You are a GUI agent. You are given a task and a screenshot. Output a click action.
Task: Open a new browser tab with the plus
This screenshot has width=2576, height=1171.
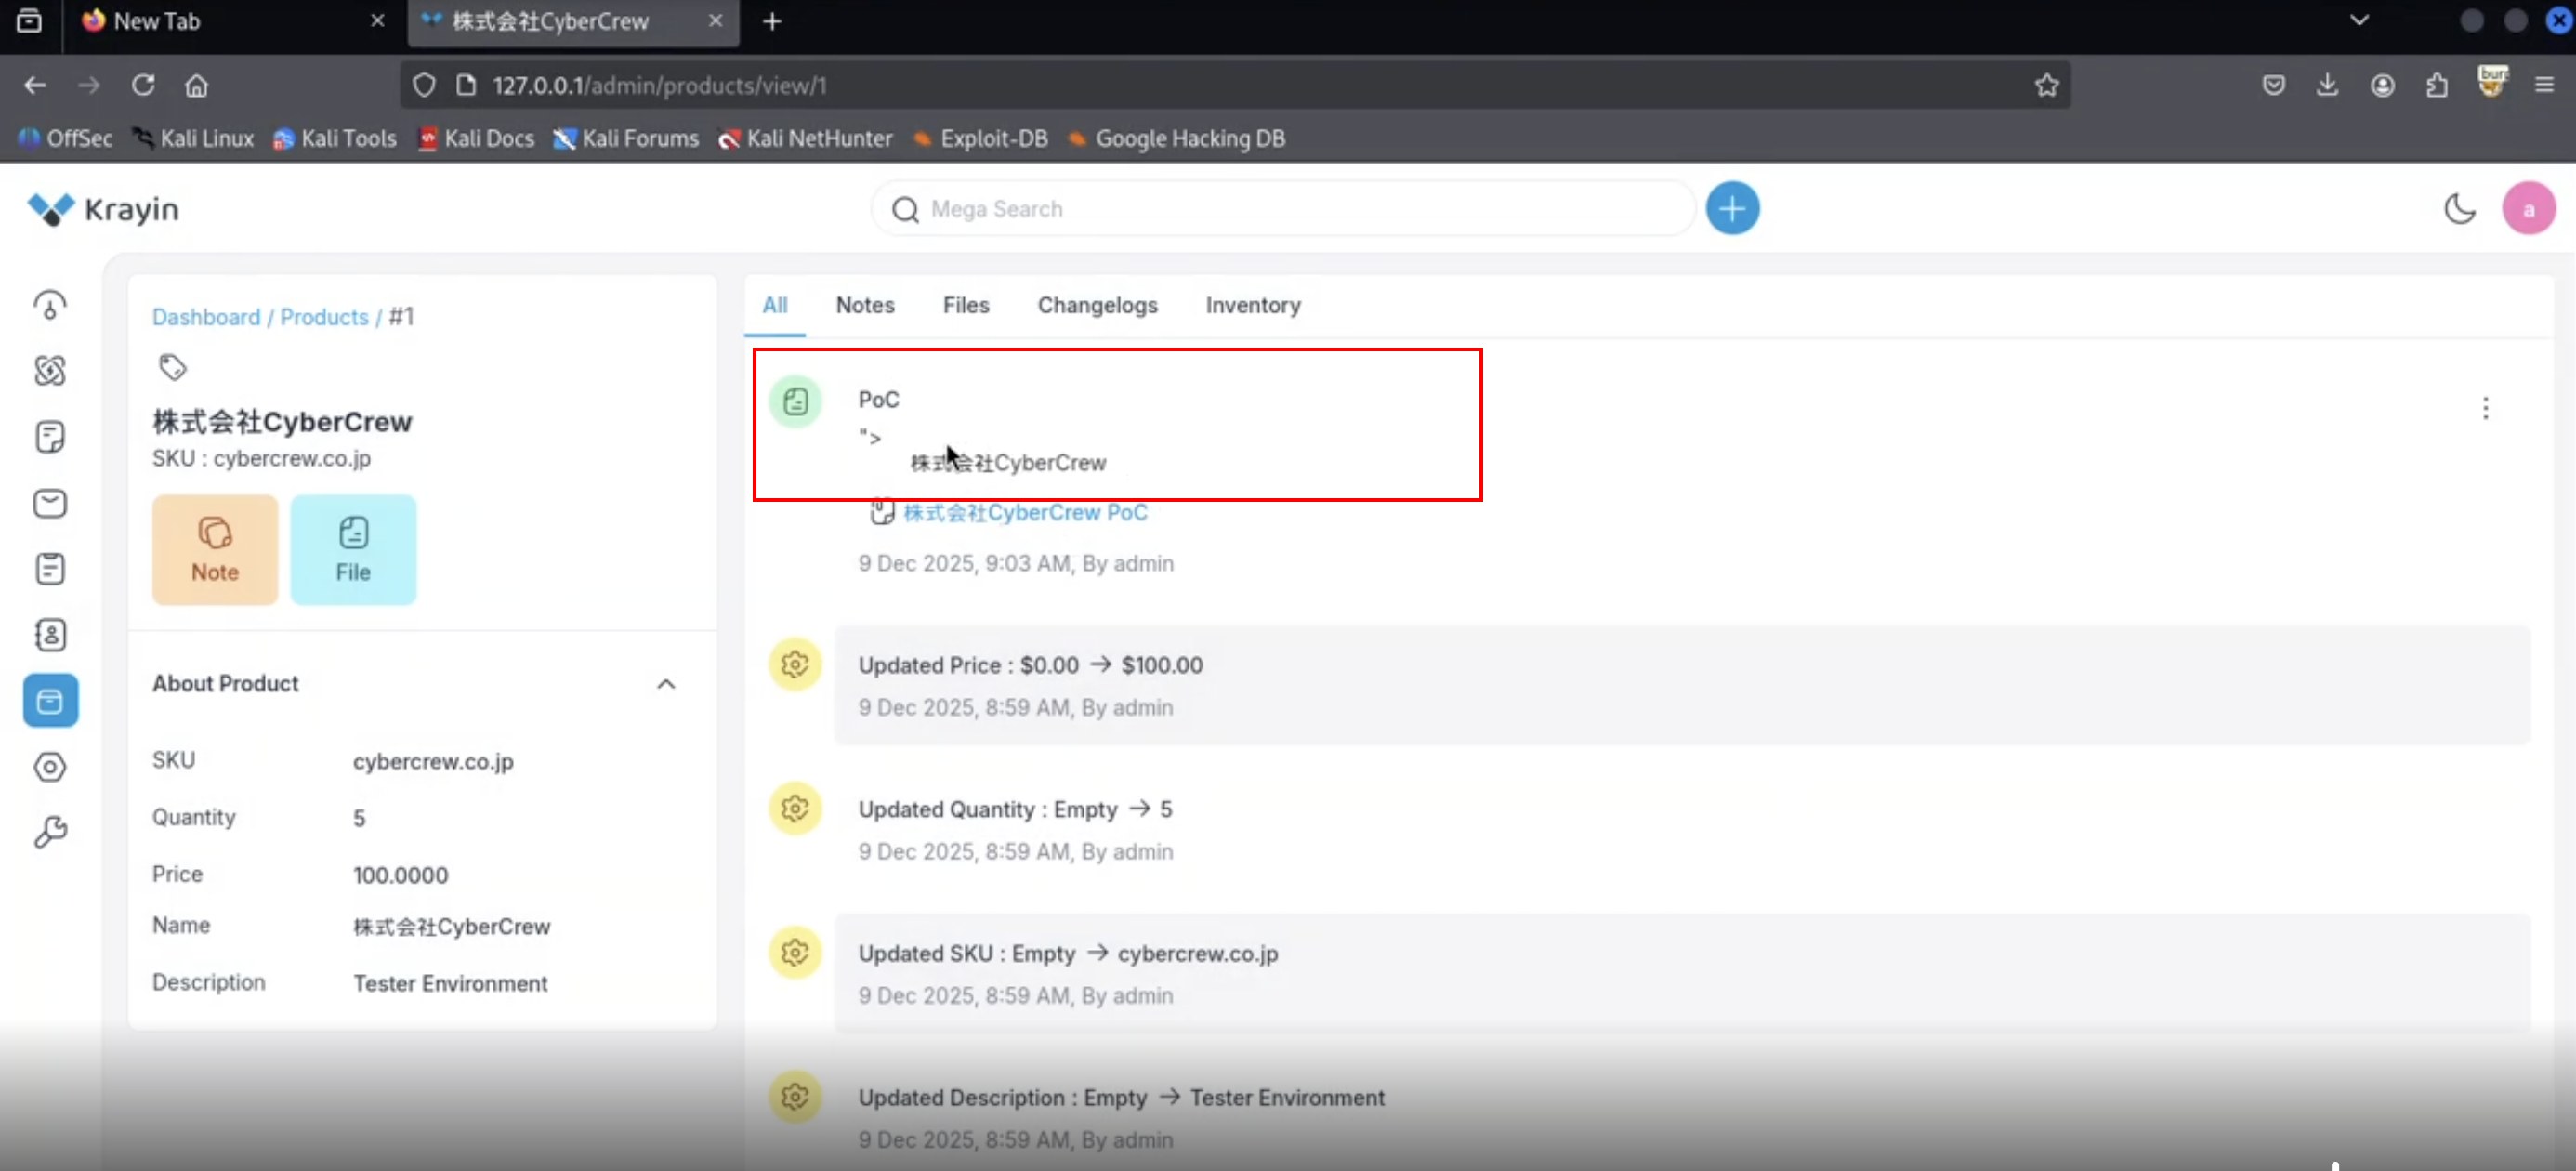772,22
